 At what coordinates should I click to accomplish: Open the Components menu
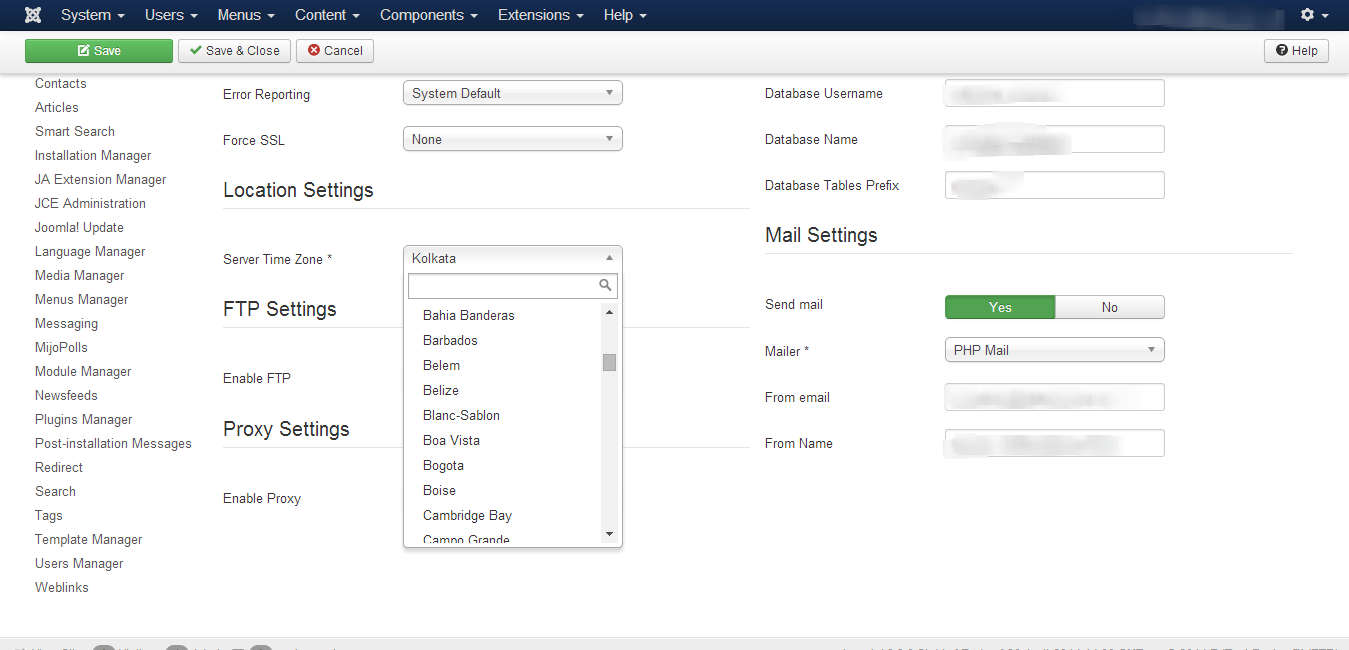[422, 14]
